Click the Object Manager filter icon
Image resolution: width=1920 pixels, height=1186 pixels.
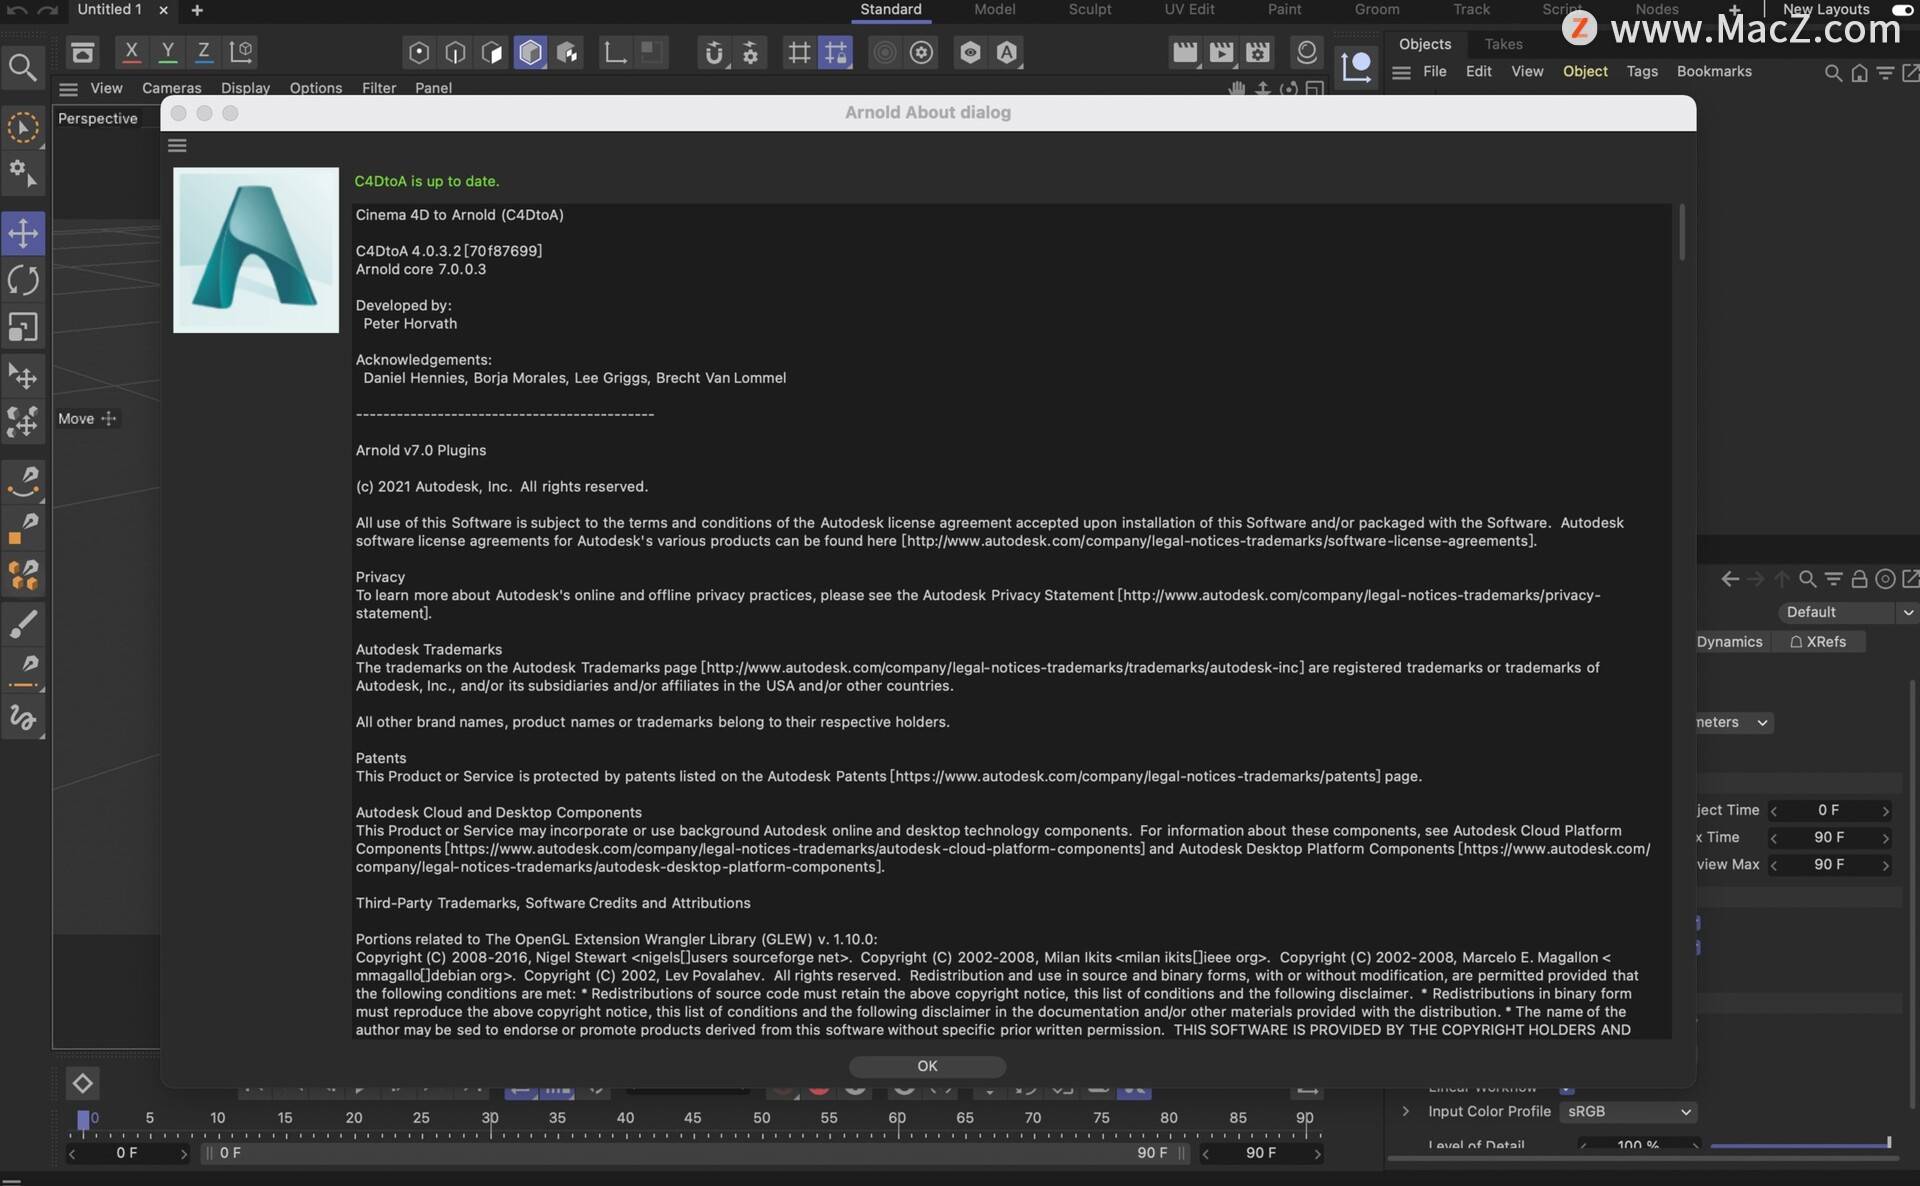tap(1885, 73)
